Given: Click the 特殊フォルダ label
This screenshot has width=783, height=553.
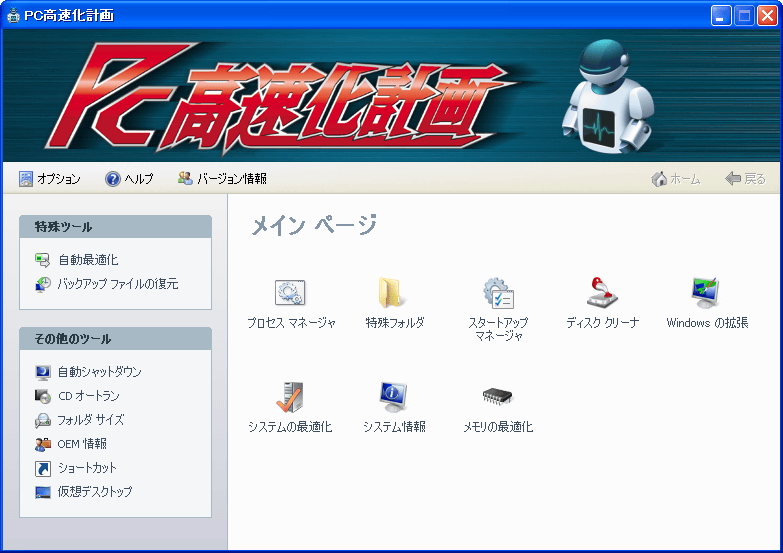Looking at the screenshot, I should [x=395, y=323].
